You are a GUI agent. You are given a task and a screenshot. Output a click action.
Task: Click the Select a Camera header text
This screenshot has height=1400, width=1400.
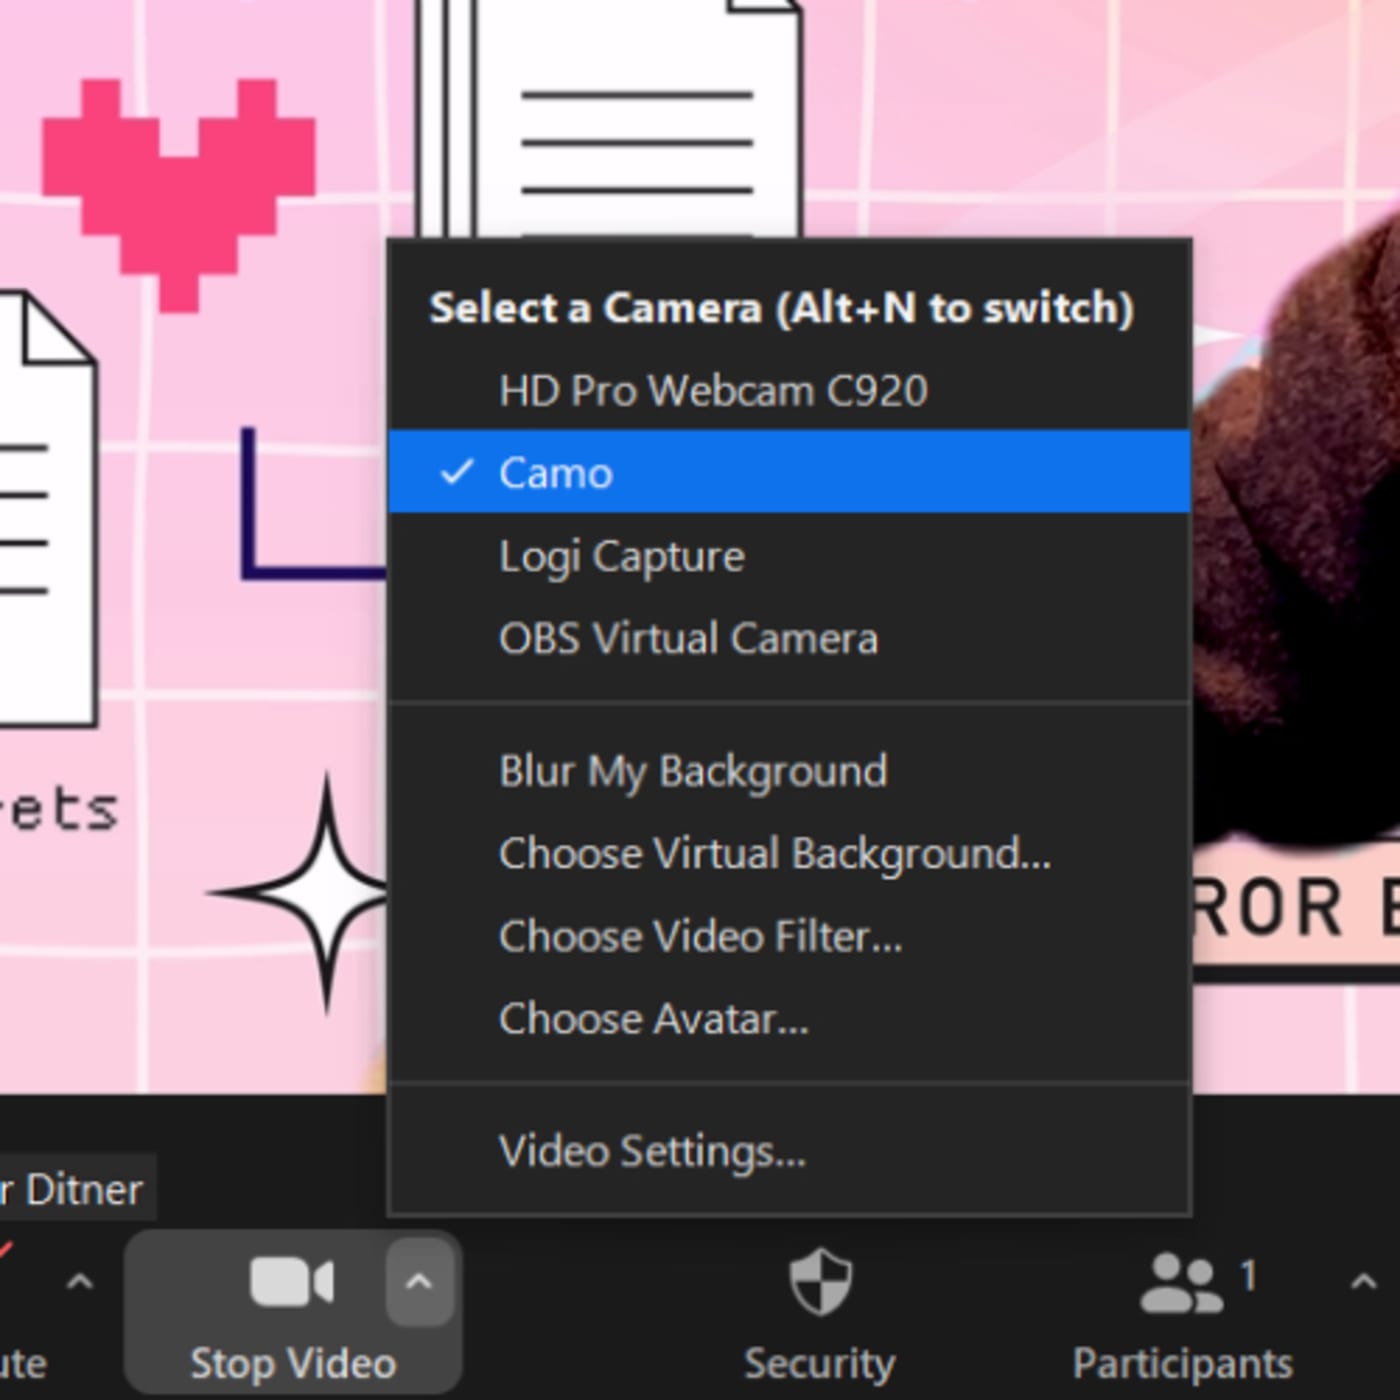781,308
